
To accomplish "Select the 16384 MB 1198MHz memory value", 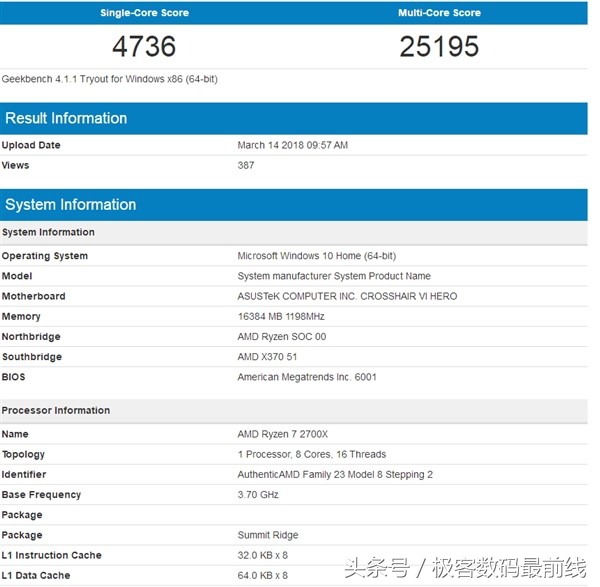I will coord(281,316).
